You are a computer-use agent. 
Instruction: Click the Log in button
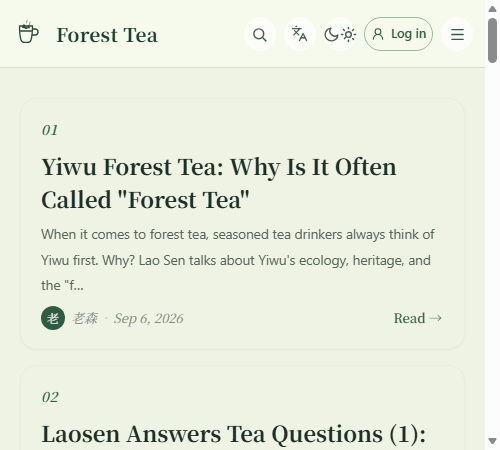(x=399, y=34)
